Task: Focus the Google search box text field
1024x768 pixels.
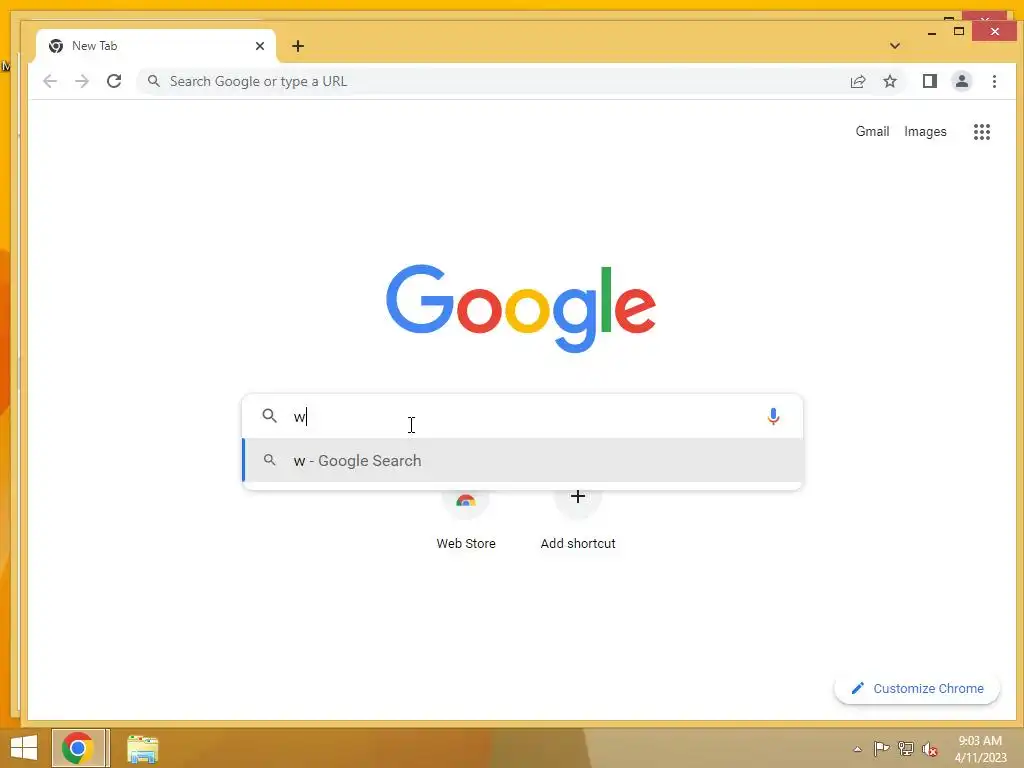Action: coord(522,416)
